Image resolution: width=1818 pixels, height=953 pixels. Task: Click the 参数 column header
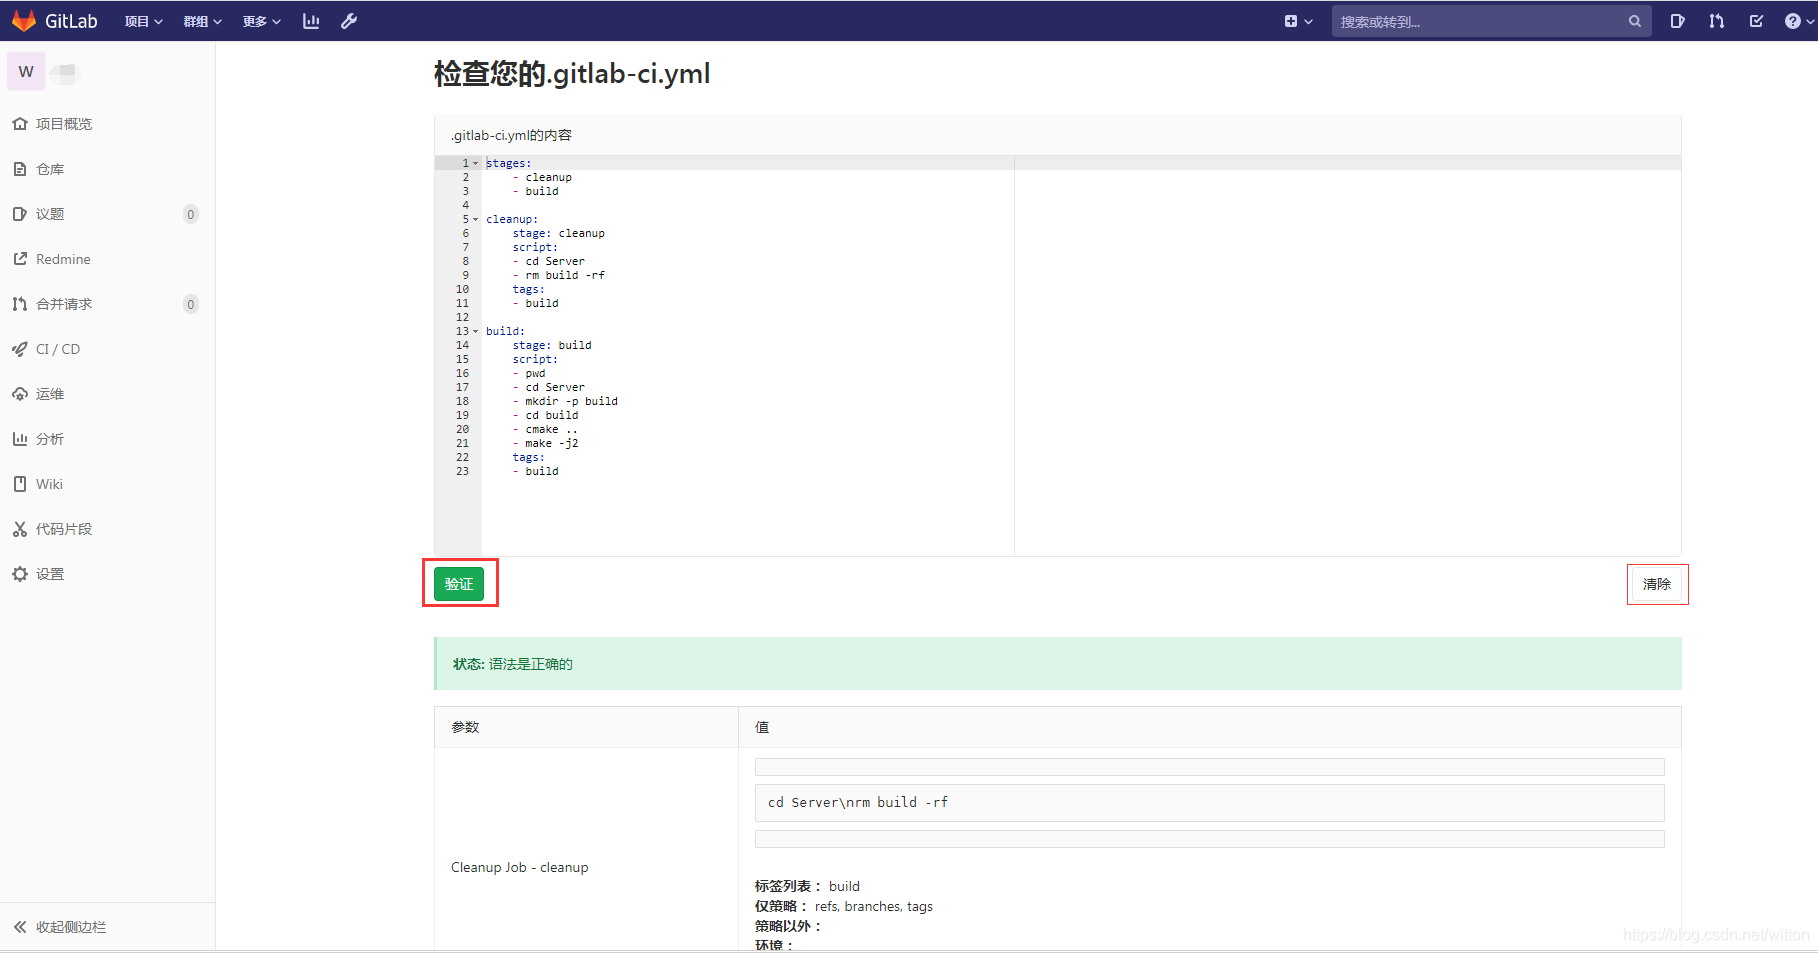[586, 727]
